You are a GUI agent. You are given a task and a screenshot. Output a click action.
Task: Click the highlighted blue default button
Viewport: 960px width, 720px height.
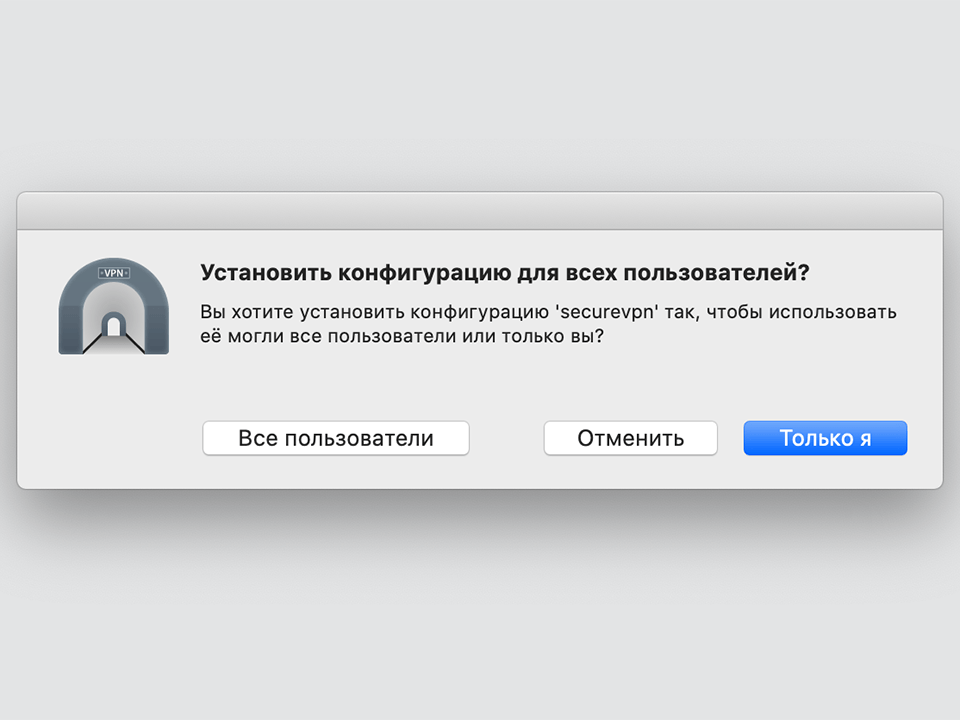tap(825, 437)
